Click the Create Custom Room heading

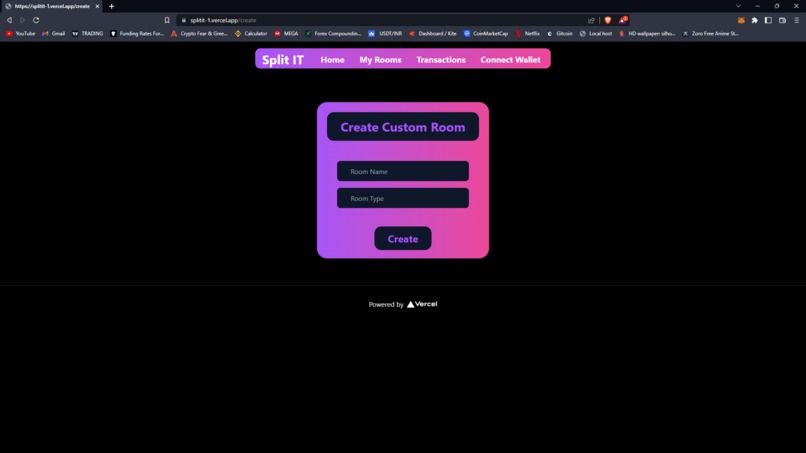[403, 127]
